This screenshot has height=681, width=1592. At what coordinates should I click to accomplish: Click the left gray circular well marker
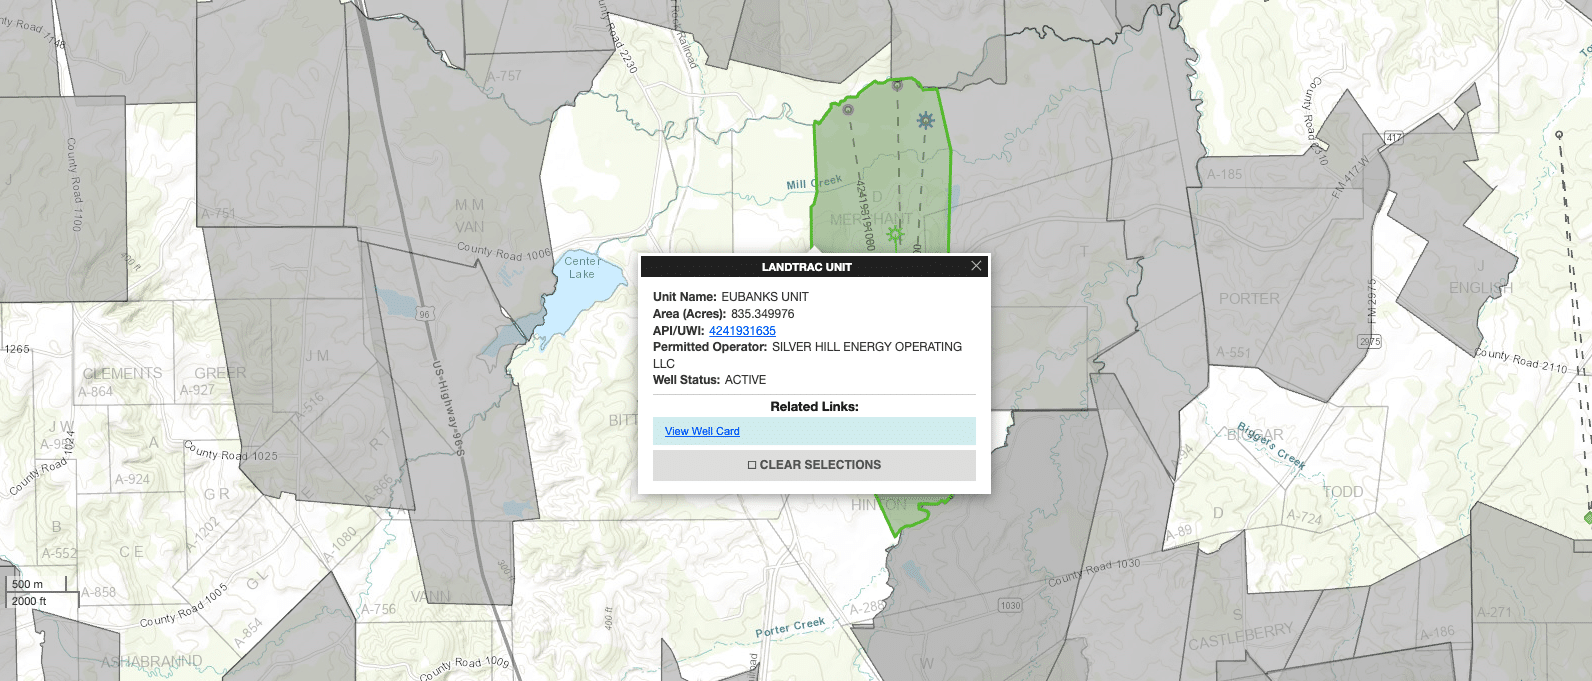(848, 109)
